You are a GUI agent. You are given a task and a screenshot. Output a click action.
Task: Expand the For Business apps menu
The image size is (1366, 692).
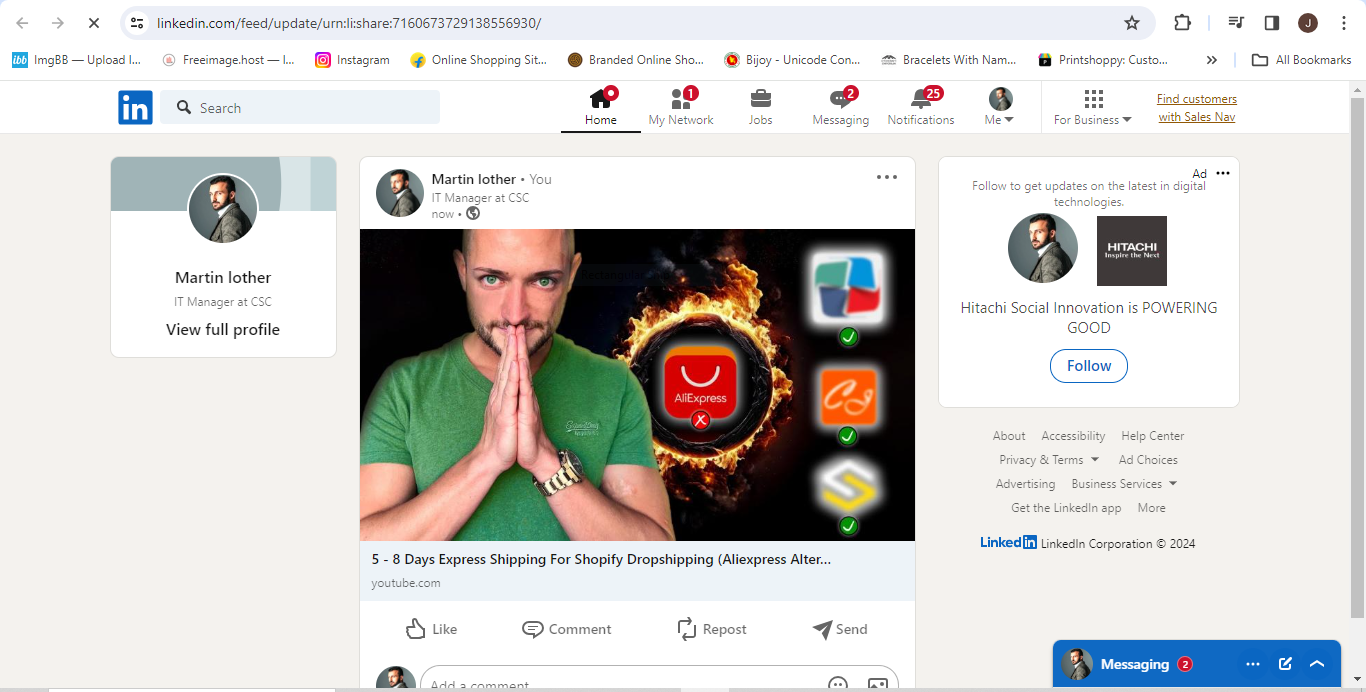click(x=1093, y=107)
